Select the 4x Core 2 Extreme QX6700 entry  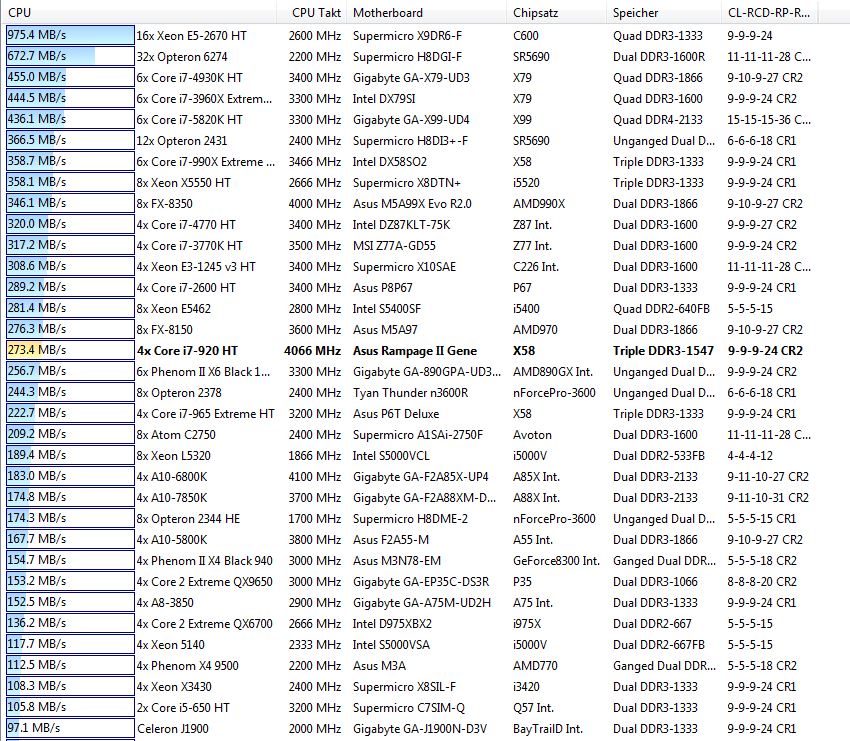(204, 624)
